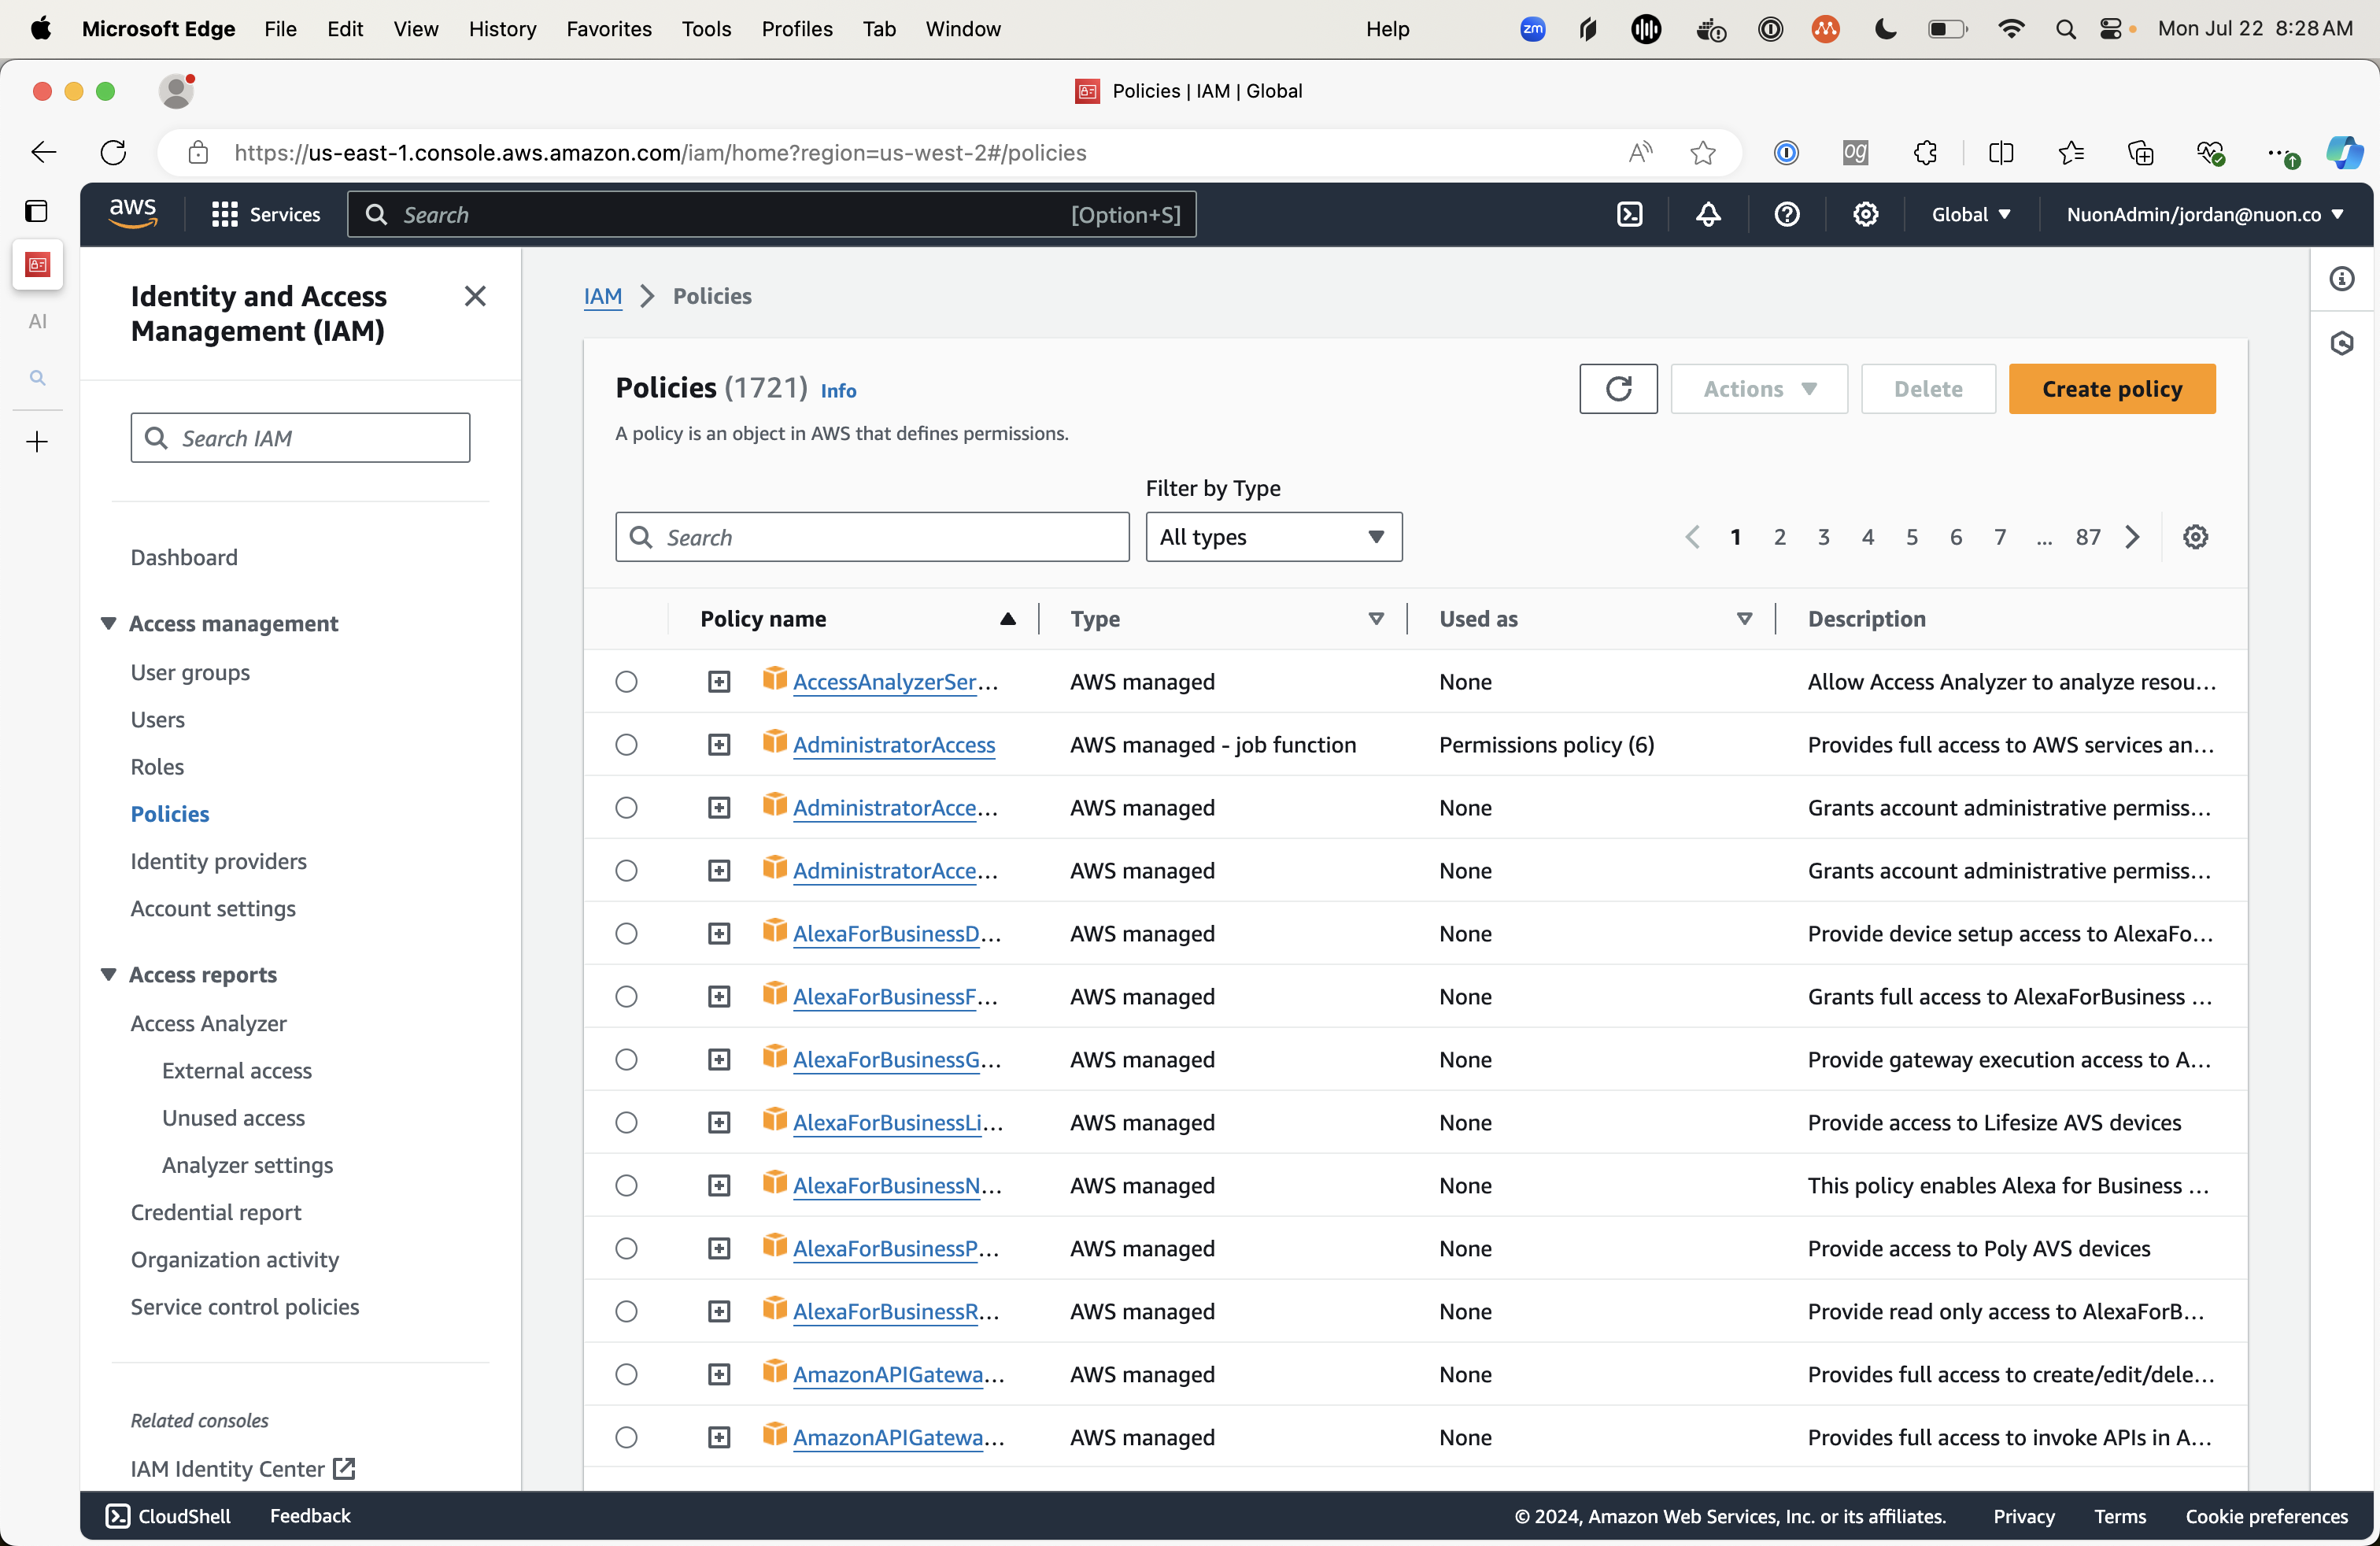This screenshot has height=1546, width=2380.
Task: Go to next page of policies
Action: click(x=2132, y=537)
